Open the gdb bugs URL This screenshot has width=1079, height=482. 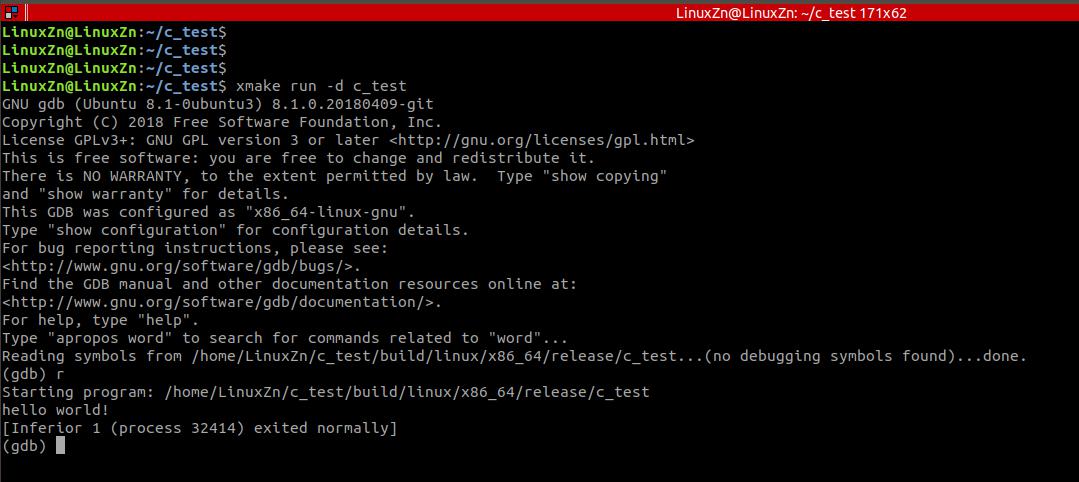pos(182,266)
